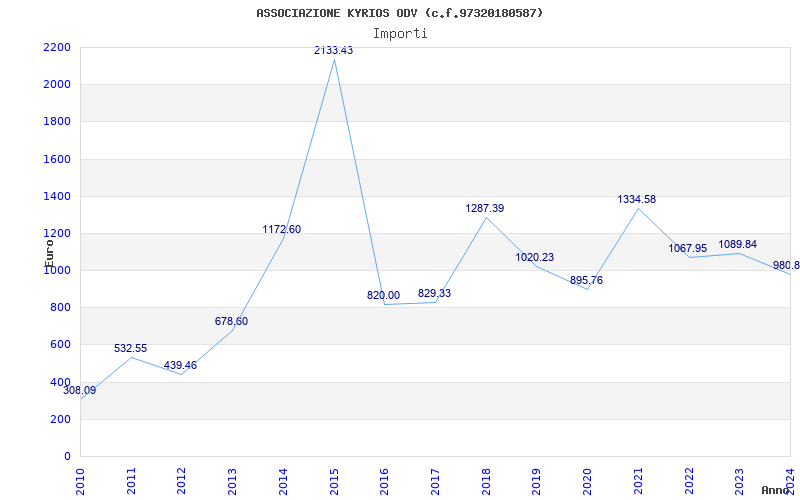Click the x-axis year 2015

(x=334, y=482)
